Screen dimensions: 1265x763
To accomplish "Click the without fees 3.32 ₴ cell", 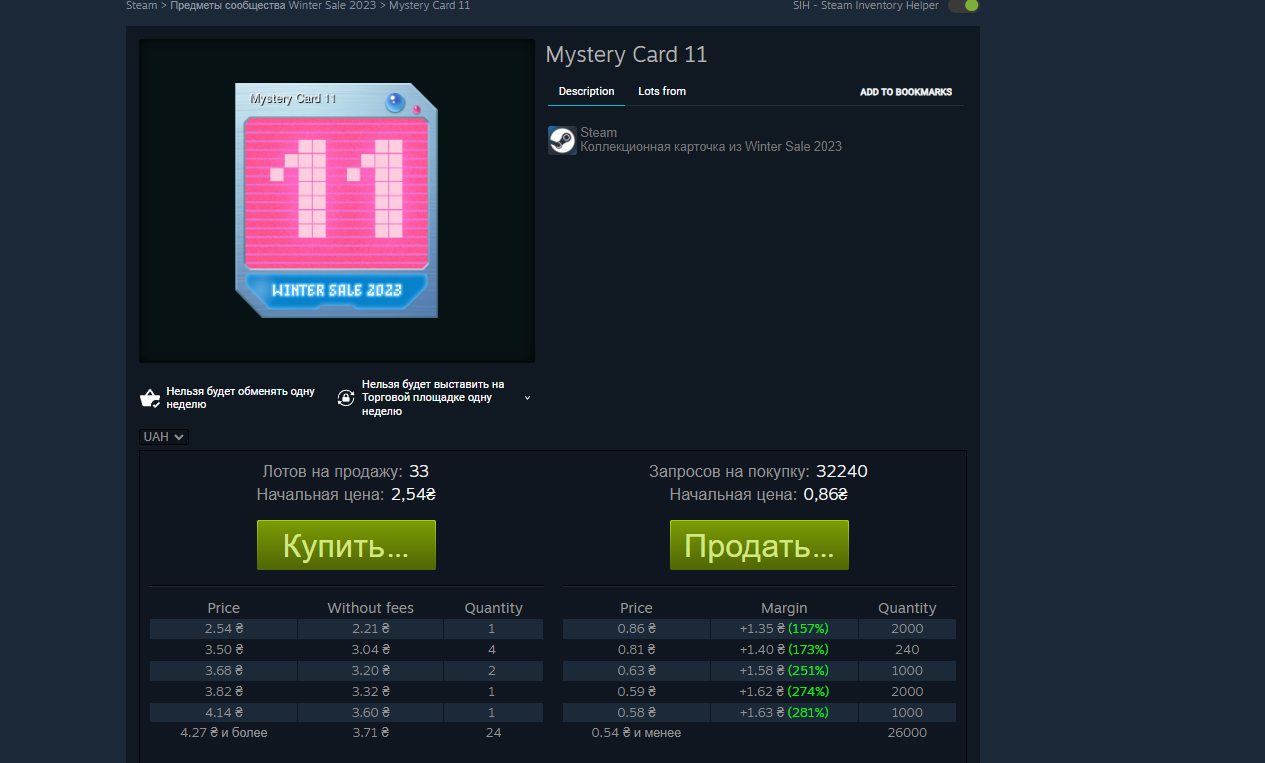I will 371,692.
